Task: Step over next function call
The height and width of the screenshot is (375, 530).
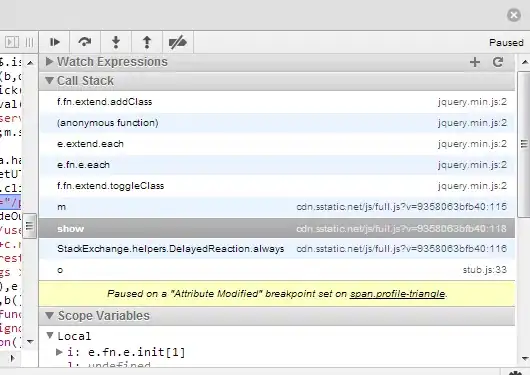Action: [85, 42]
